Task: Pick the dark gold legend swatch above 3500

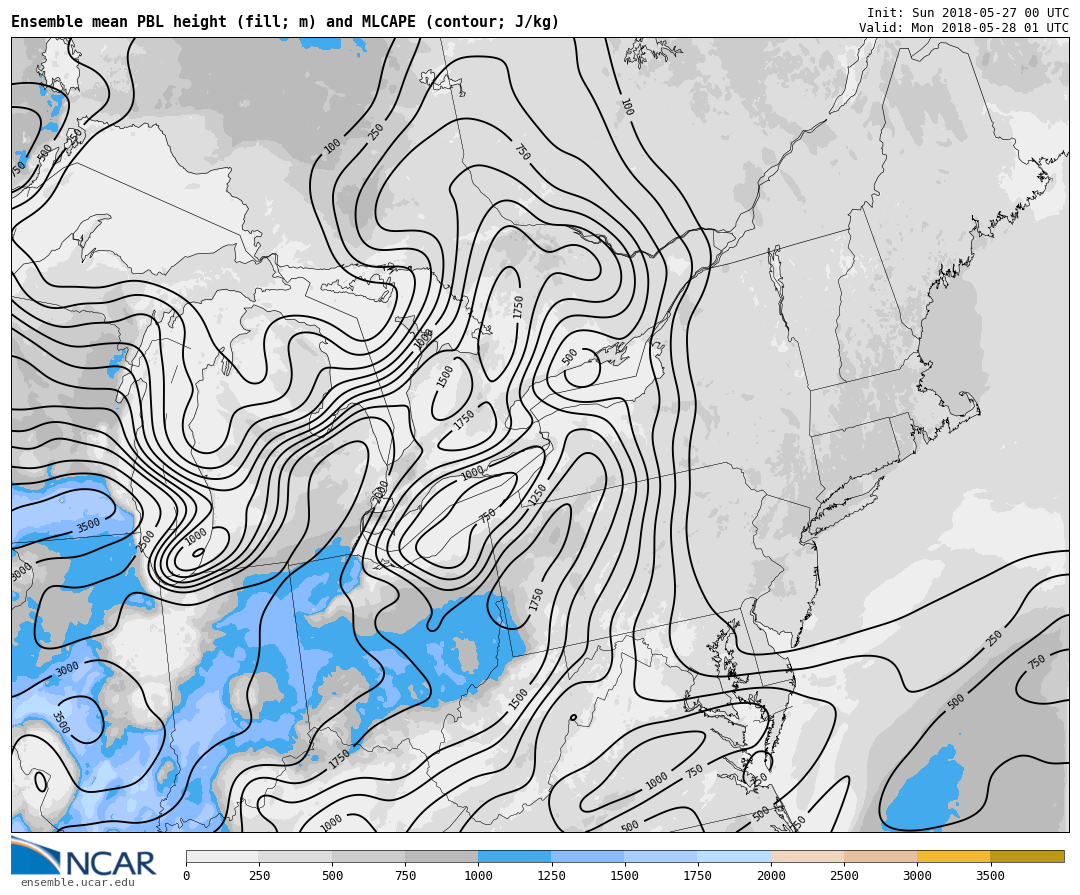Action: pyautogui.click(x=1027, y=856)
